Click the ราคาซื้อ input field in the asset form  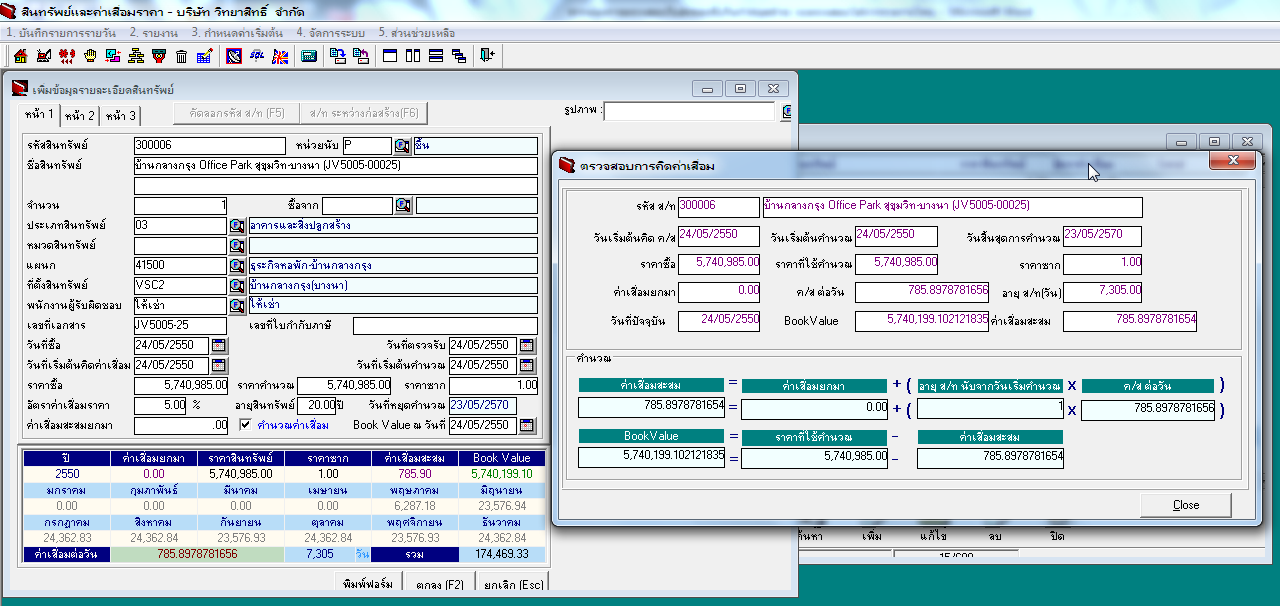pos(180,385)
